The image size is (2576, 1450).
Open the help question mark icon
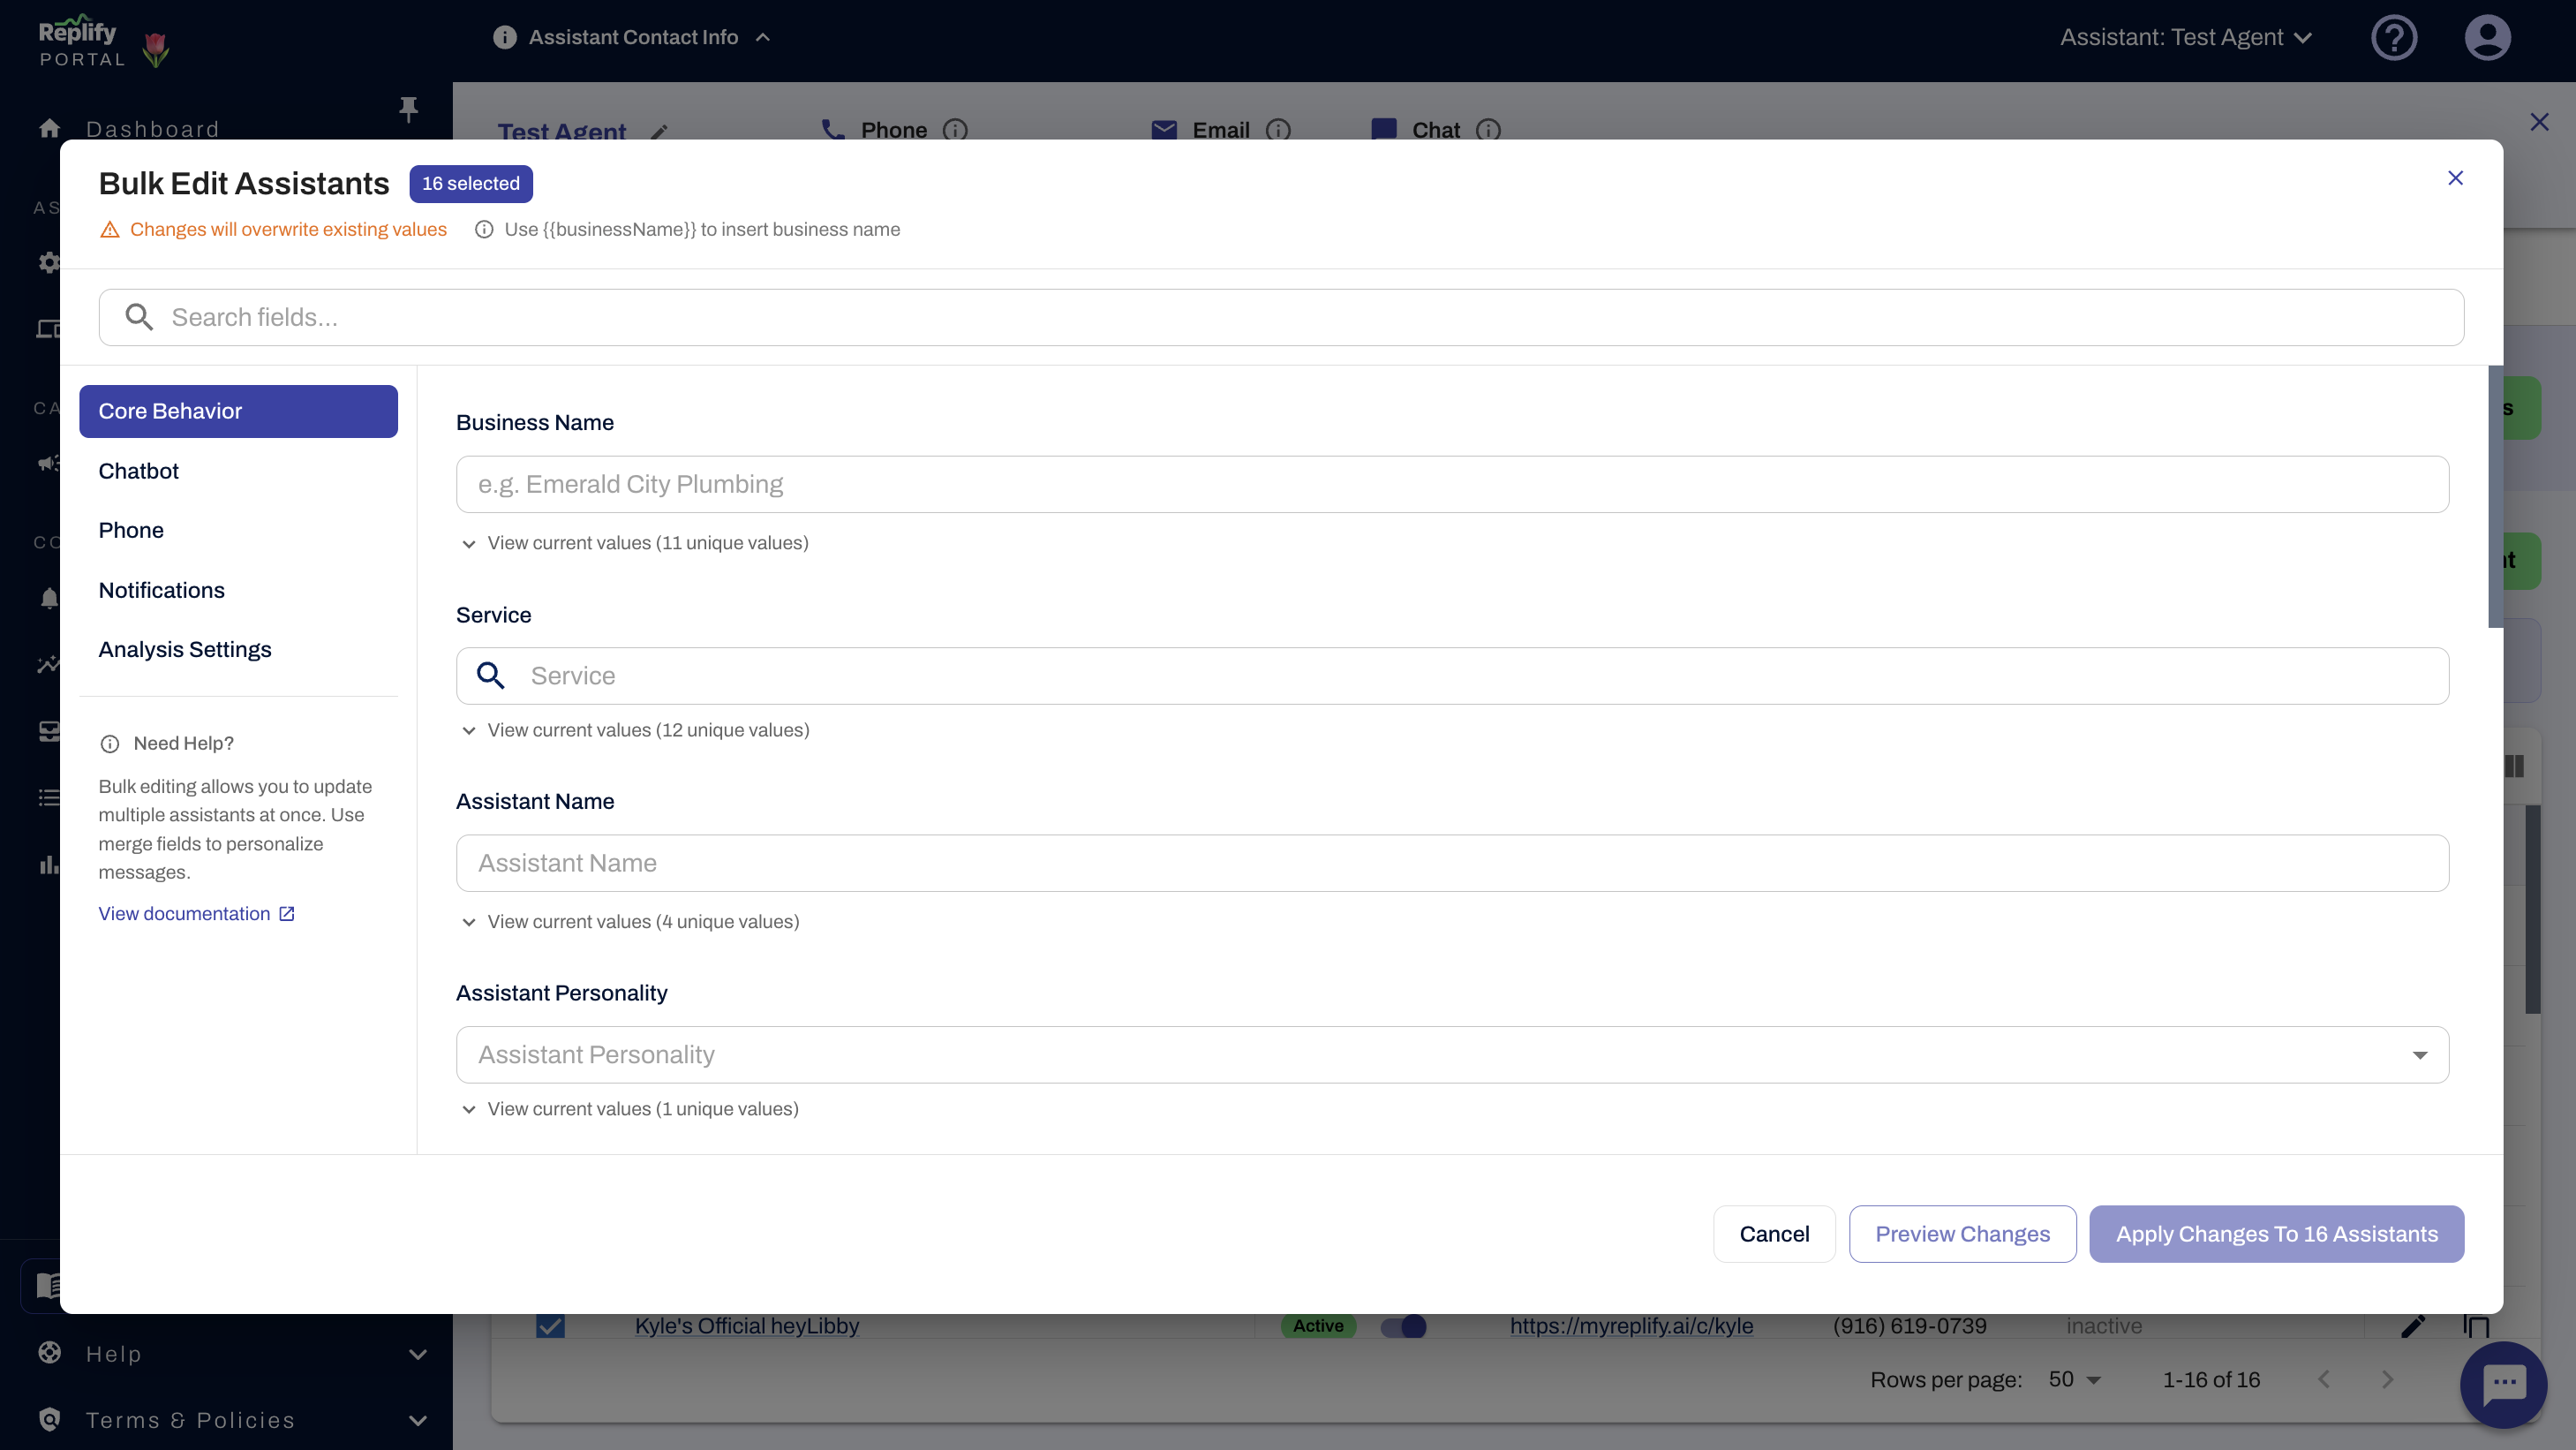tap(2394, 37)
